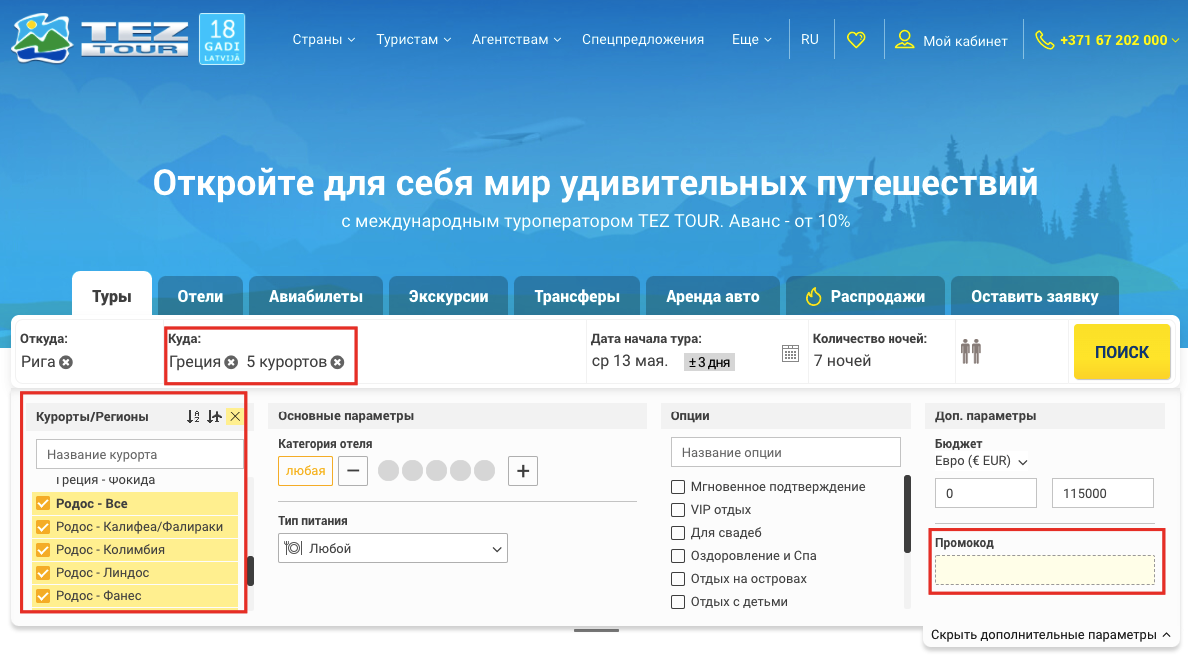
Task: Open the 7 ночей nights selector
Action: point(843,361)
